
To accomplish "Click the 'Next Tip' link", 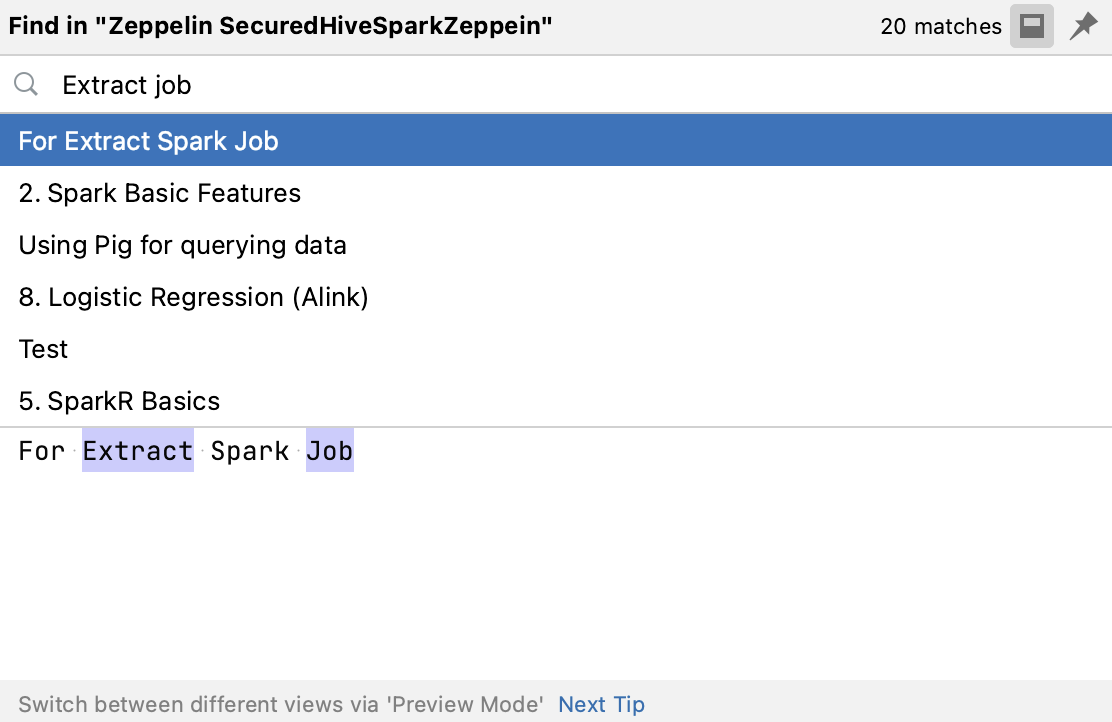I will tap(601, 704).
